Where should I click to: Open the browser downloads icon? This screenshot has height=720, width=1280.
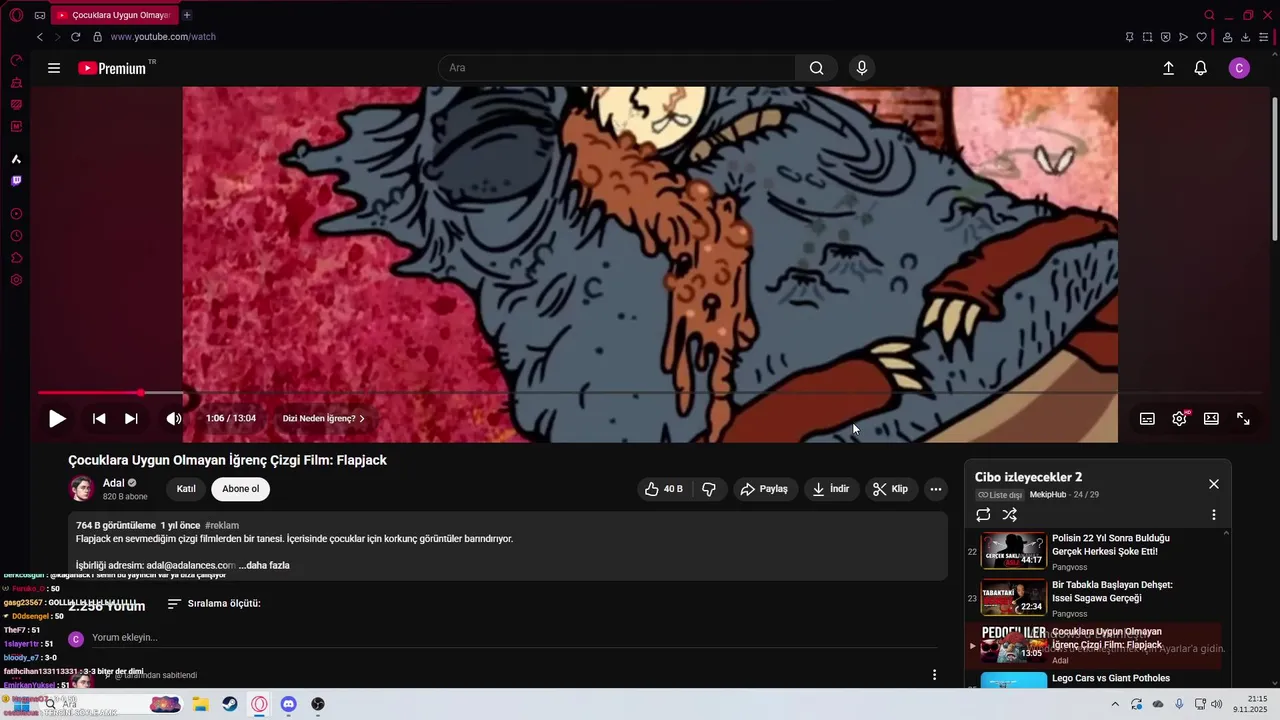1245,37
